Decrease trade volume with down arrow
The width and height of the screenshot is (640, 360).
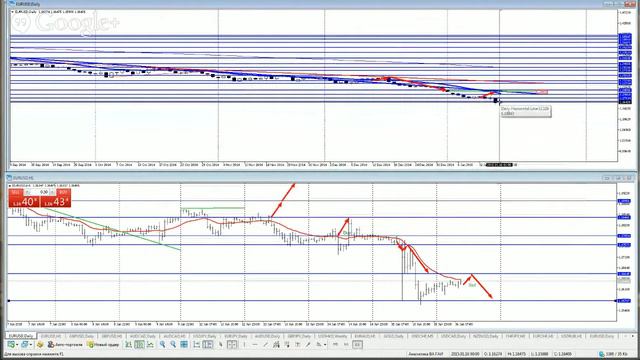click(x=27, y=192)
